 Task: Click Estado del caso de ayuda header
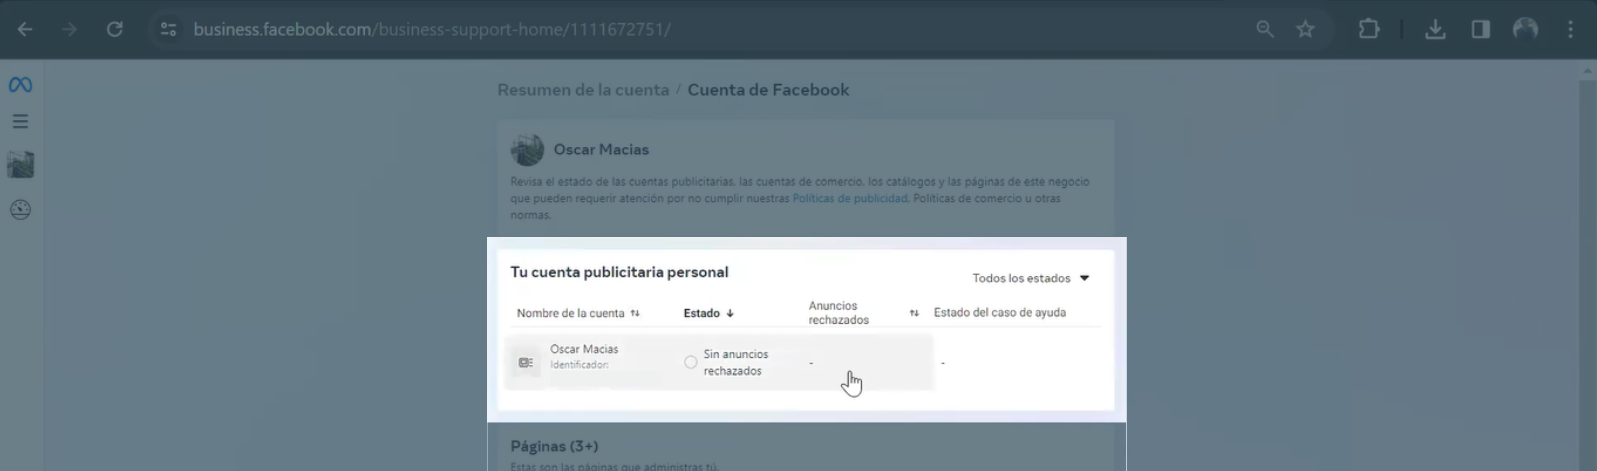[1000, 312]
